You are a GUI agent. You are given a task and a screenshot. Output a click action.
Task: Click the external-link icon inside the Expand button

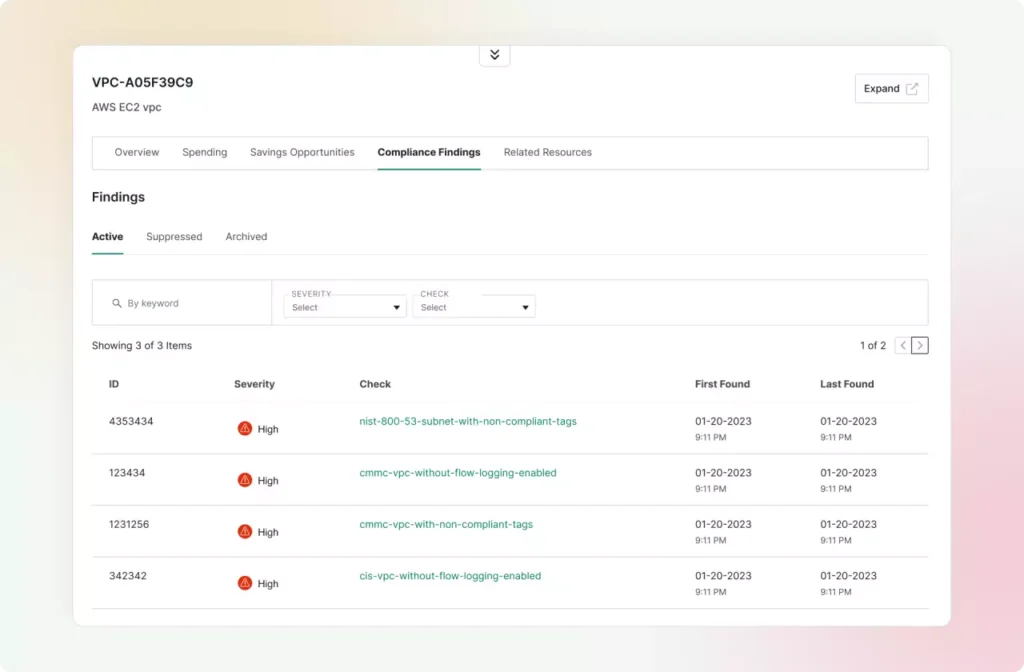[911, 88]
